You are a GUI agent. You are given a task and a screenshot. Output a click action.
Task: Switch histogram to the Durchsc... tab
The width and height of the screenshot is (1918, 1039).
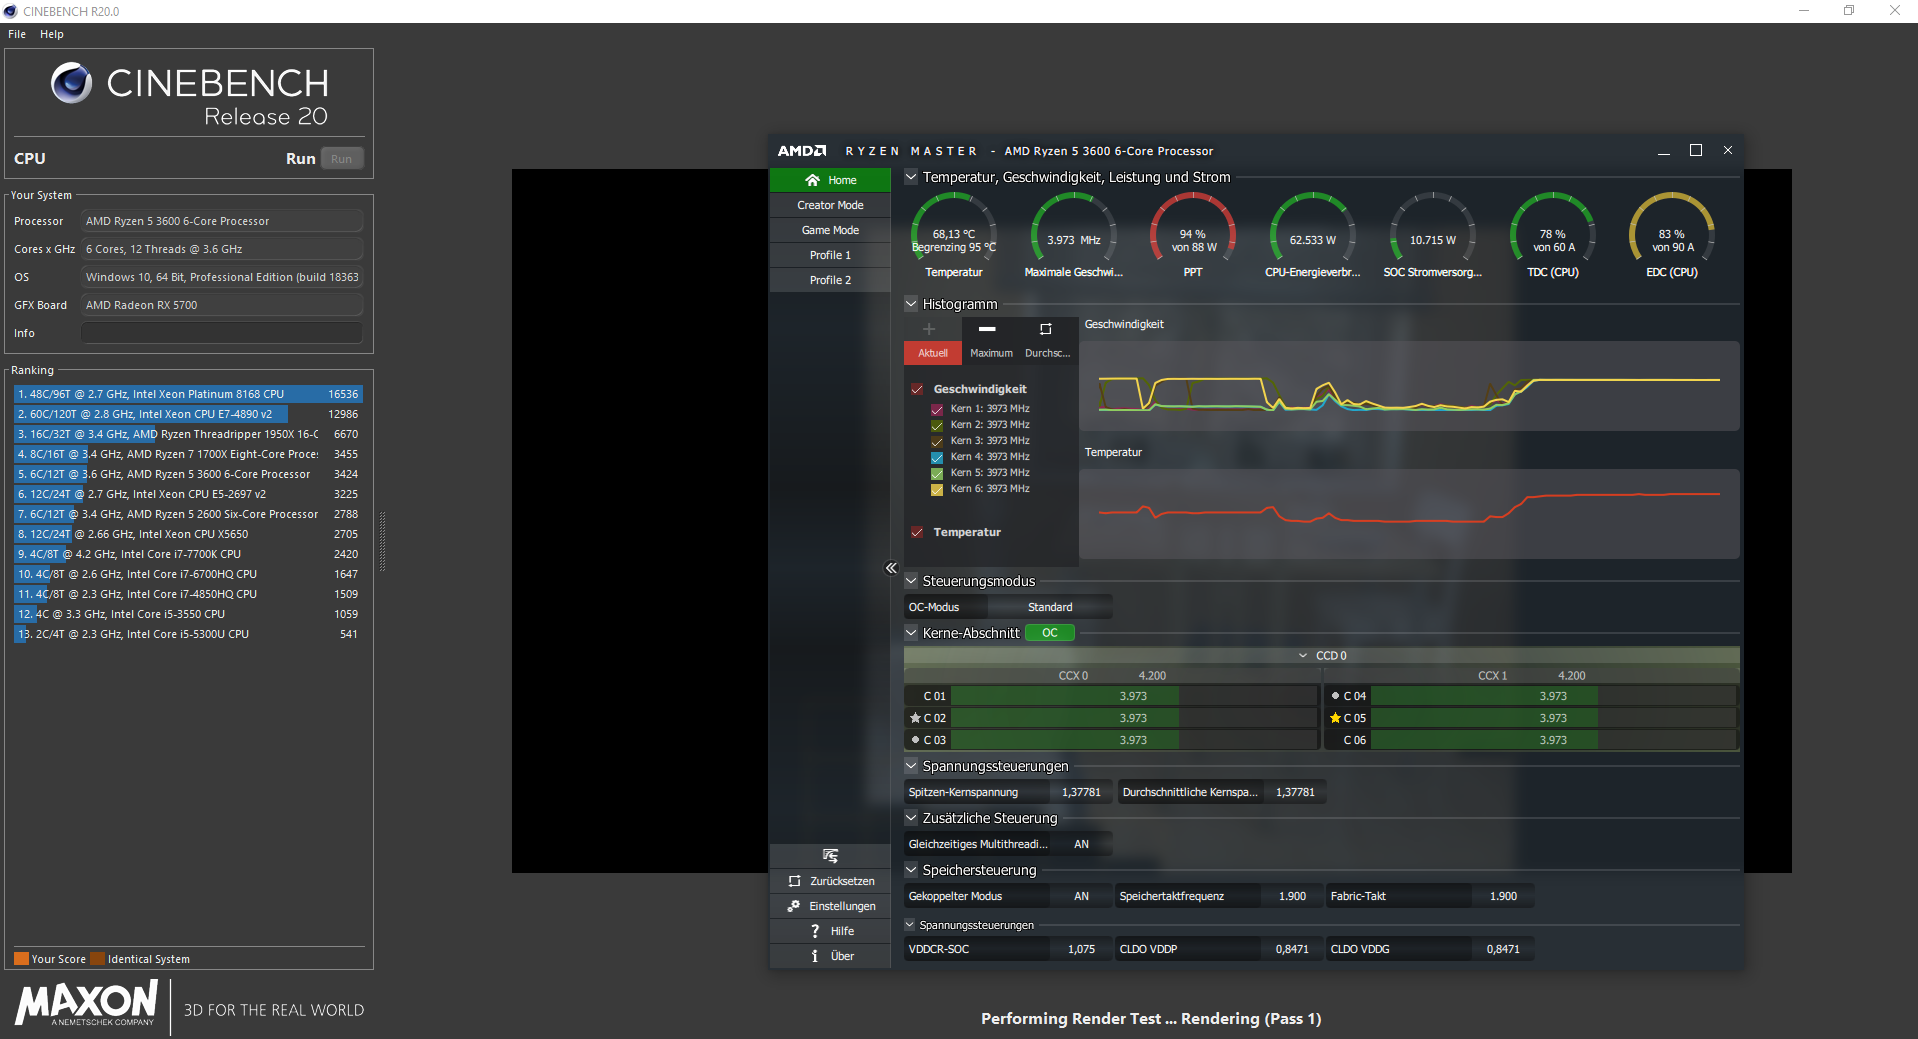point(1048,353)
